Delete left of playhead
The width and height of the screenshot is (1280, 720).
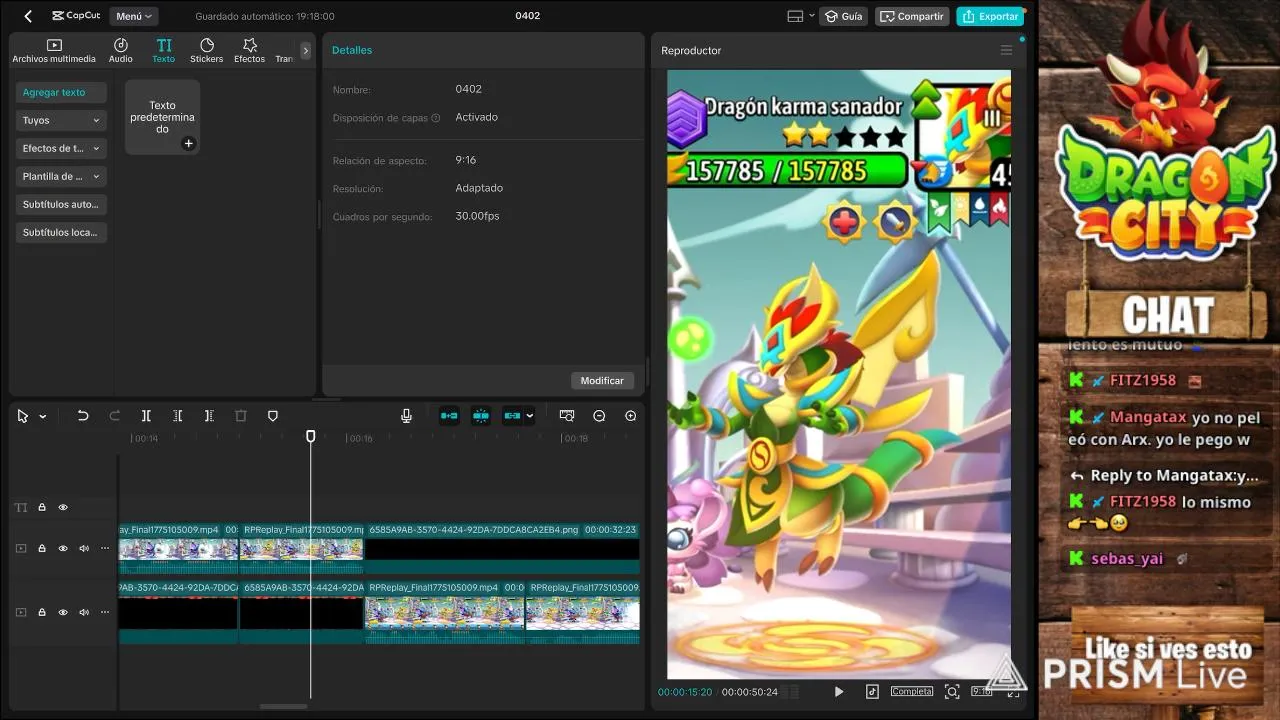point(177,416)
